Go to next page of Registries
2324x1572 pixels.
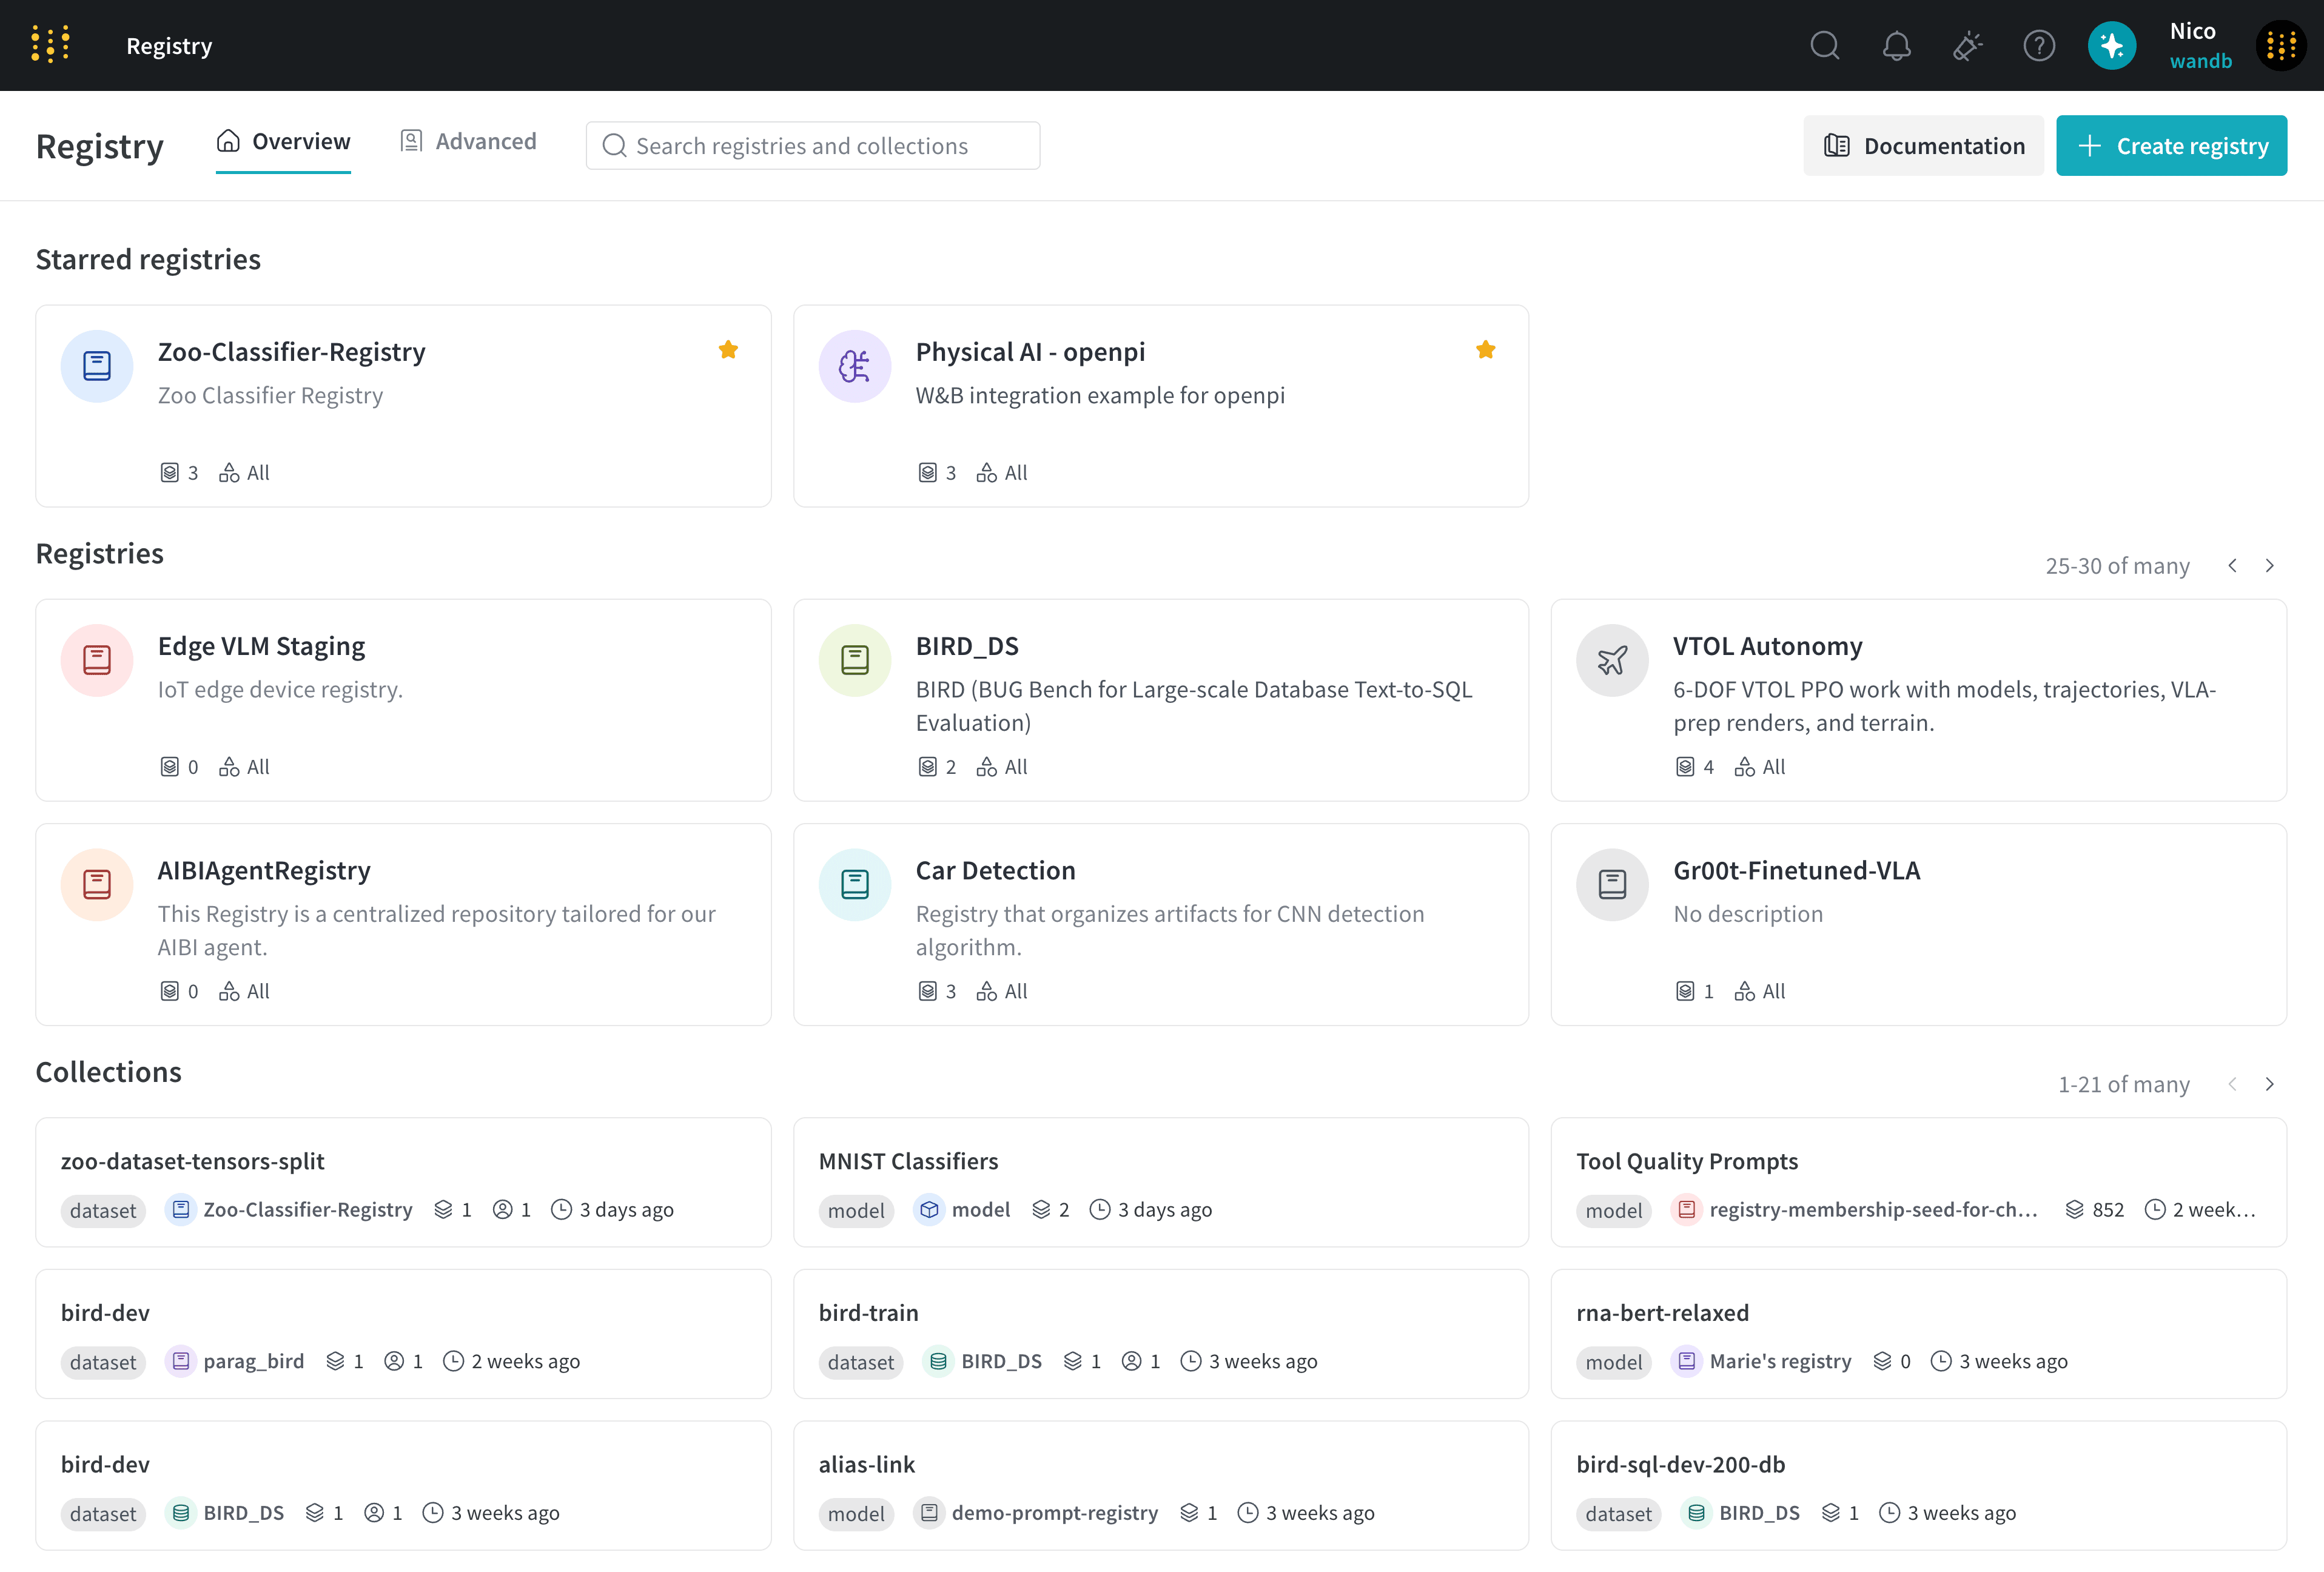pos(2270,566)
